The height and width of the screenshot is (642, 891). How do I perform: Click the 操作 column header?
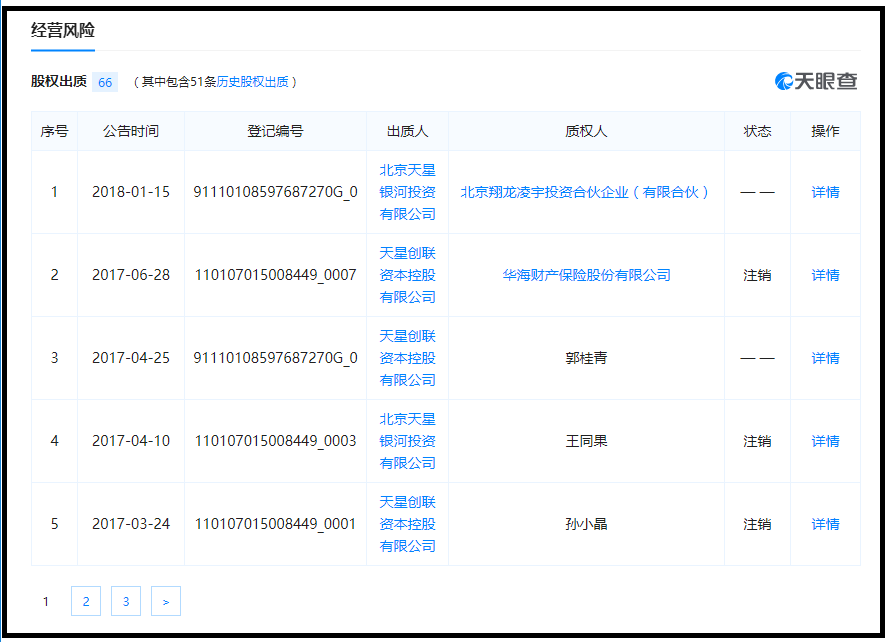pyautogui.click(x=825, y=131)
